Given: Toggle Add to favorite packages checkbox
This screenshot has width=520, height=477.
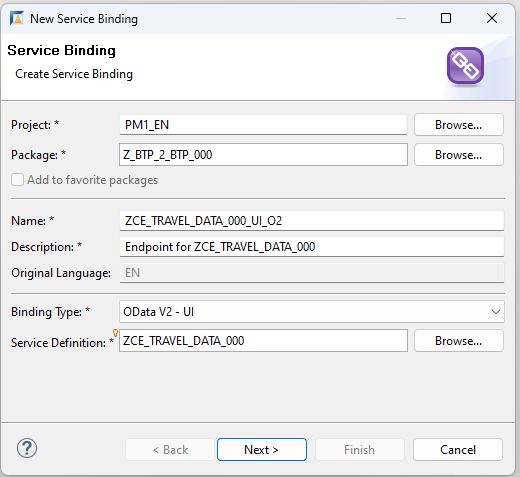Looking at the screenshot, I should coord(17,180).
